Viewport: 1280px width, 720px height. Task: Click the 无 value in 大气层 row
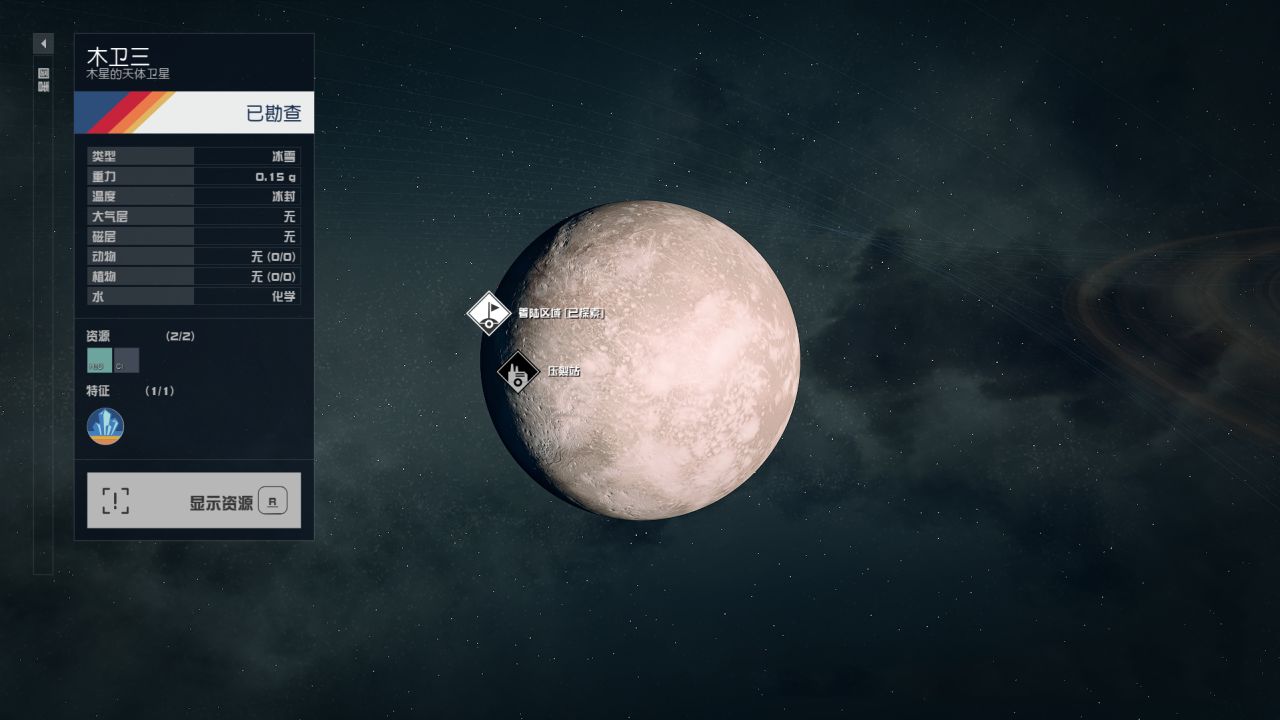coord(289,216)
